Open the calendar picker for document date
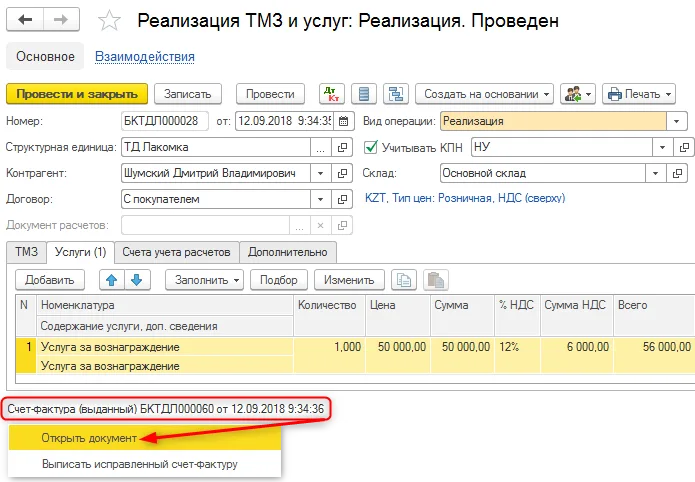This screenshot has width=695, height=482. (344, 121)
